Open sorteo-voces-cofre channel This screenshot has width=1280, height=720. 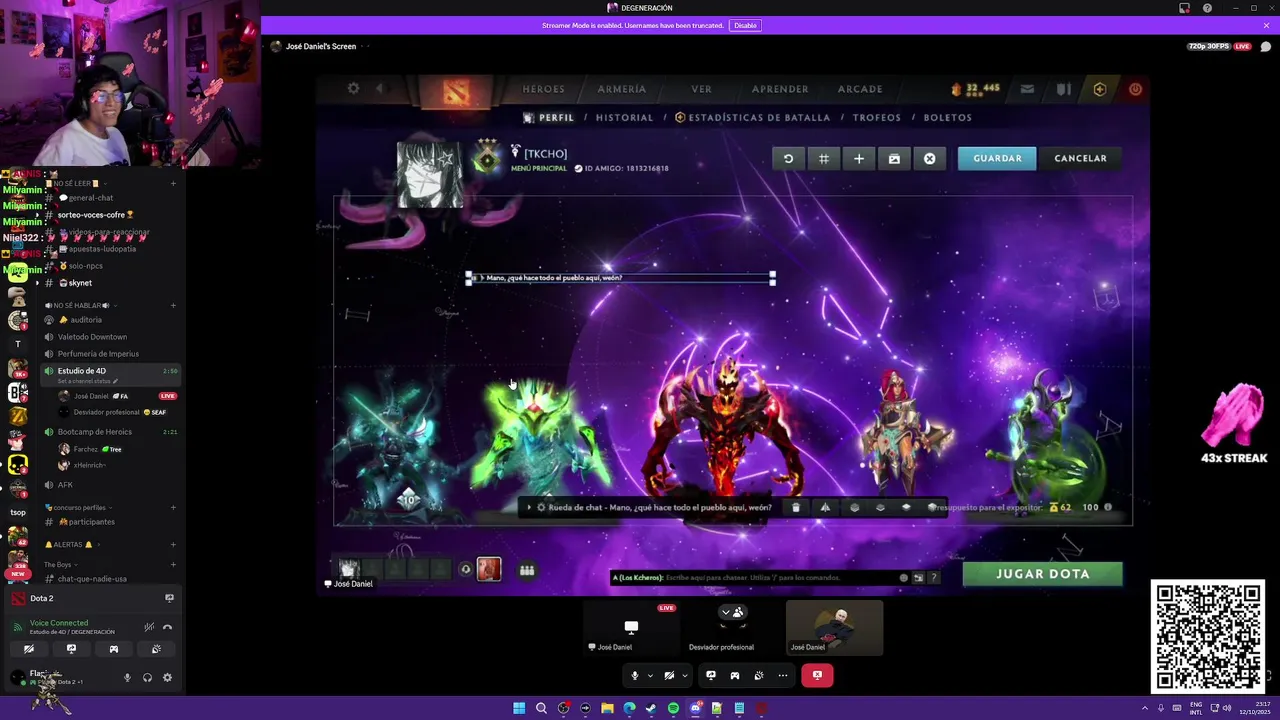point(95,215)
